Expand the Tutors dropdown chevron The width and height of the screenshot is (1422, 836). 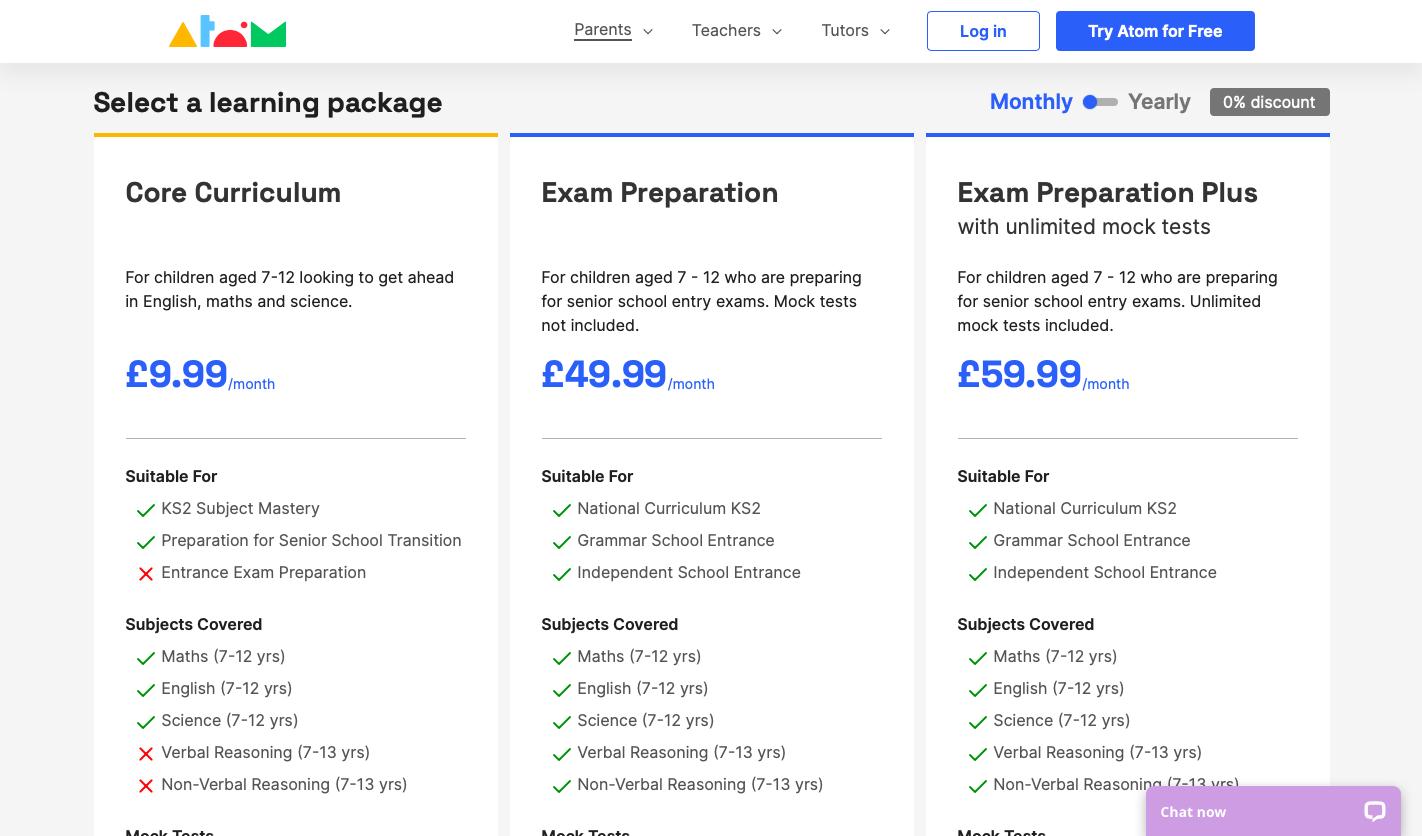tap(885, 32)
